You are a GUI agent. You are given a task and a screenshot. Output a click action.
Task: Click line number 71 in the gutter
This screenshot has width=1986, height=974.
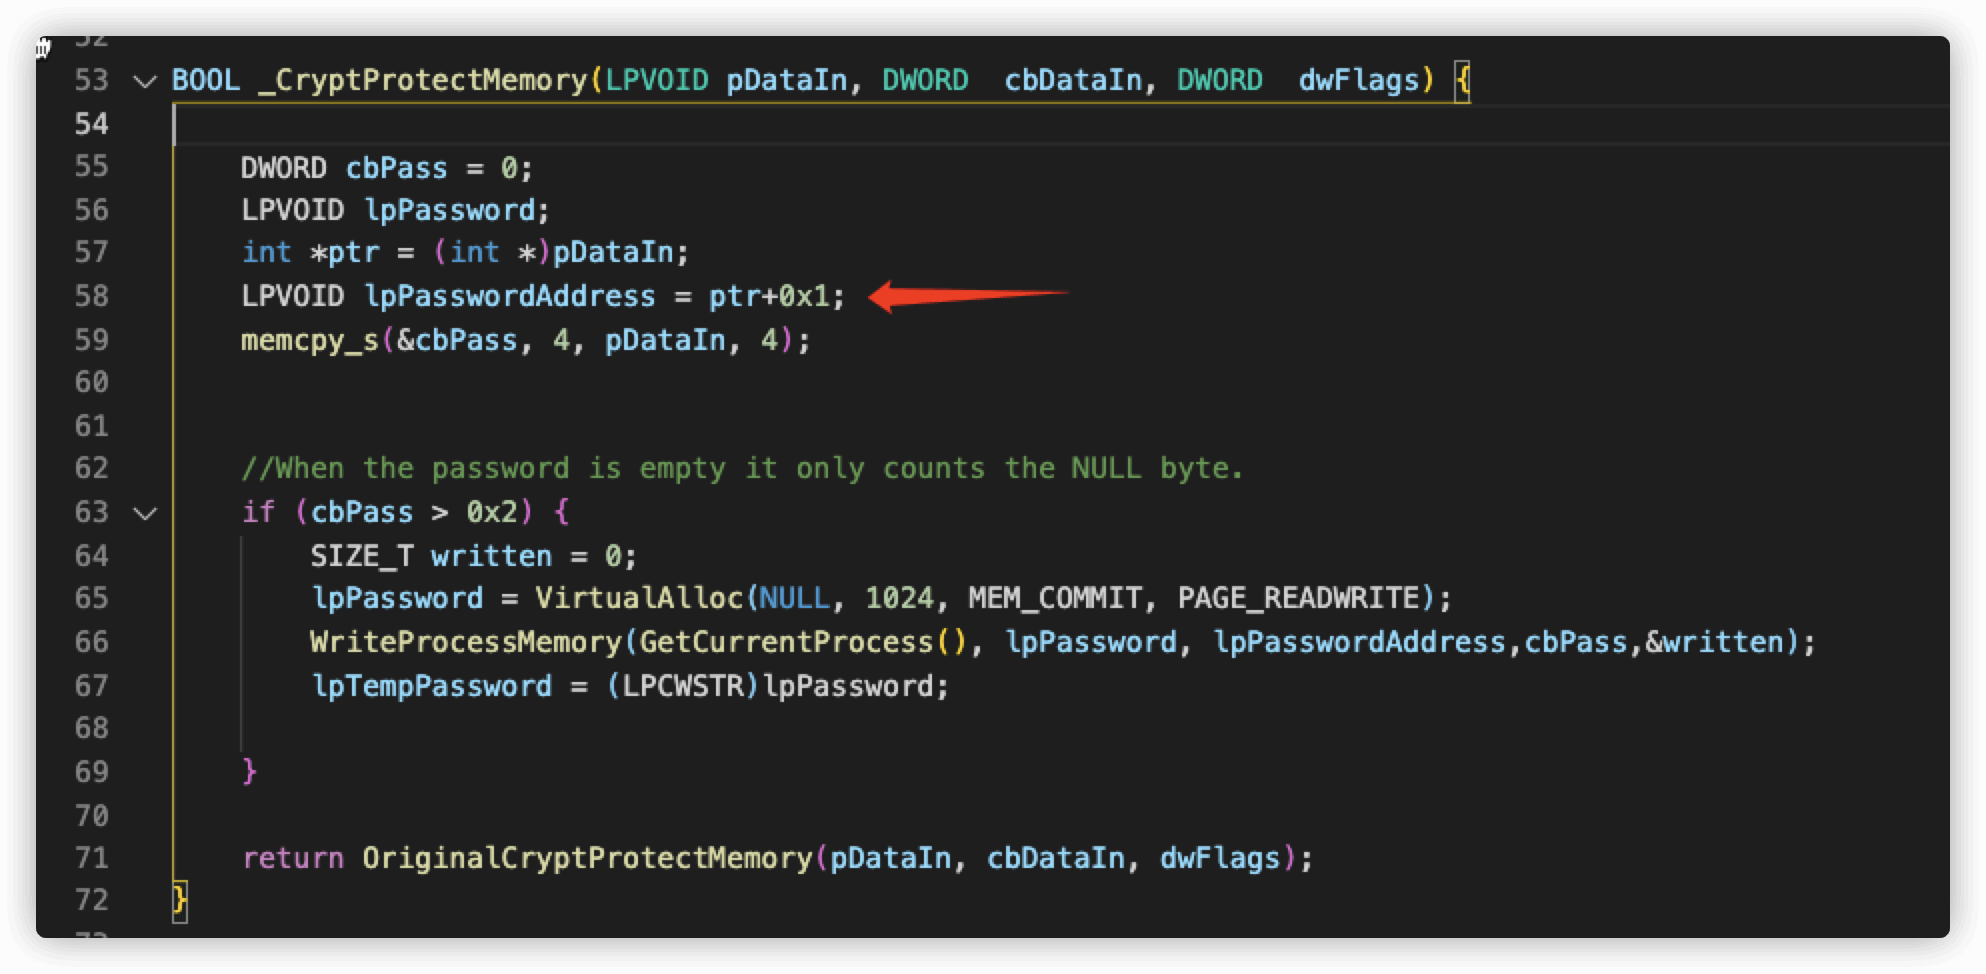click(x=92, y=858)
